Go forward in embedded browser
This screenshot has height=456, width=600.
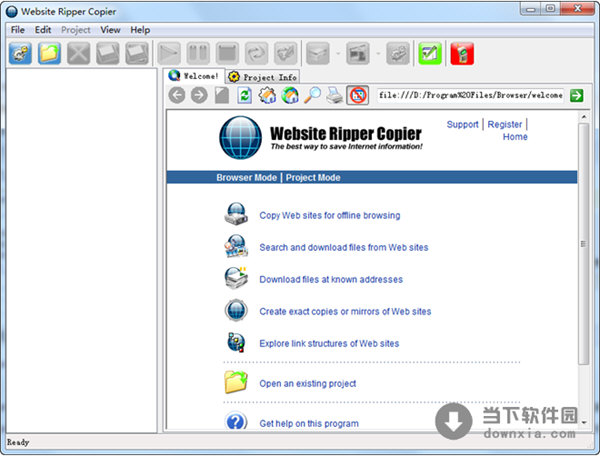click(199, 95)
